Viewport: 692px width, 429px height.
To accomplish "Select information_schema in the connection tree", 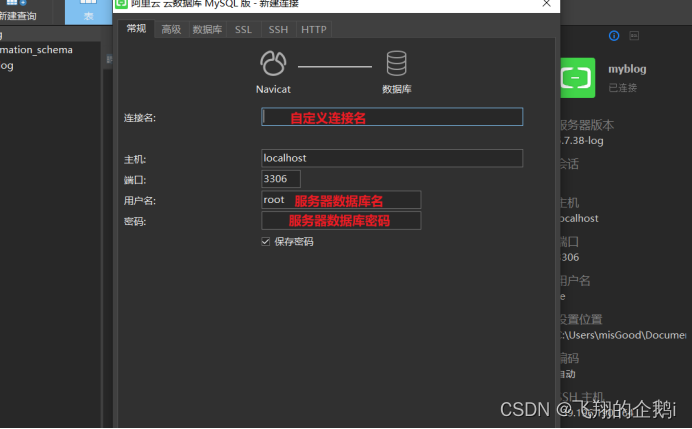I will [x=36, y=50].
